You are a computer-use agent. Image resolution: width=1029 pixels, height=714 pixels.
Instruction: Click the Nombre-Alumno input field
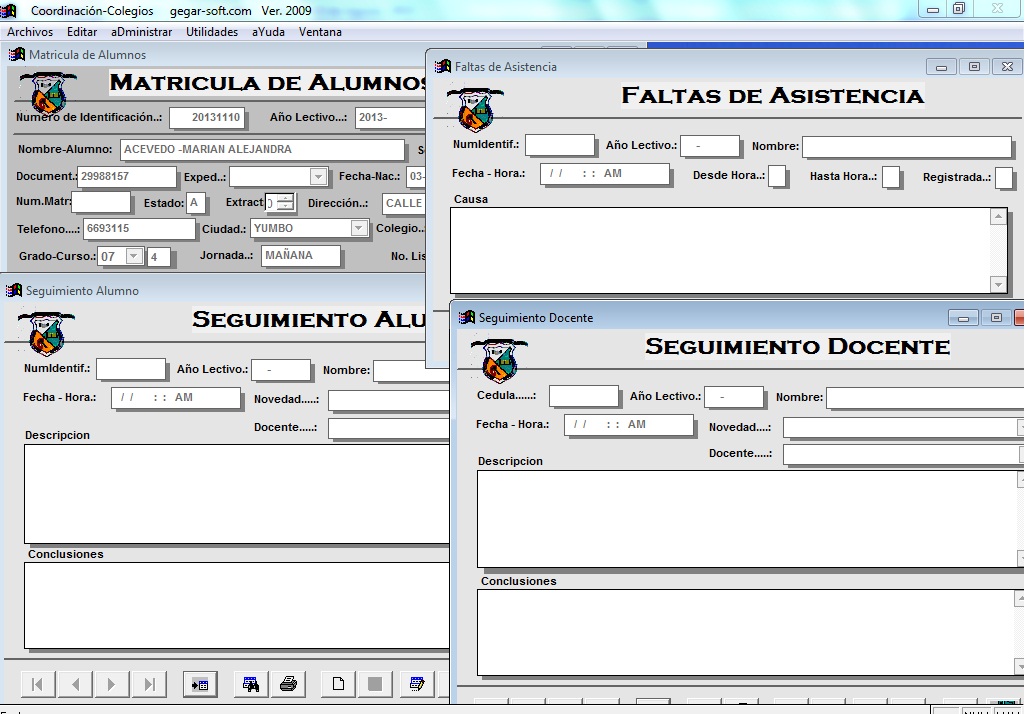[262, 150]
